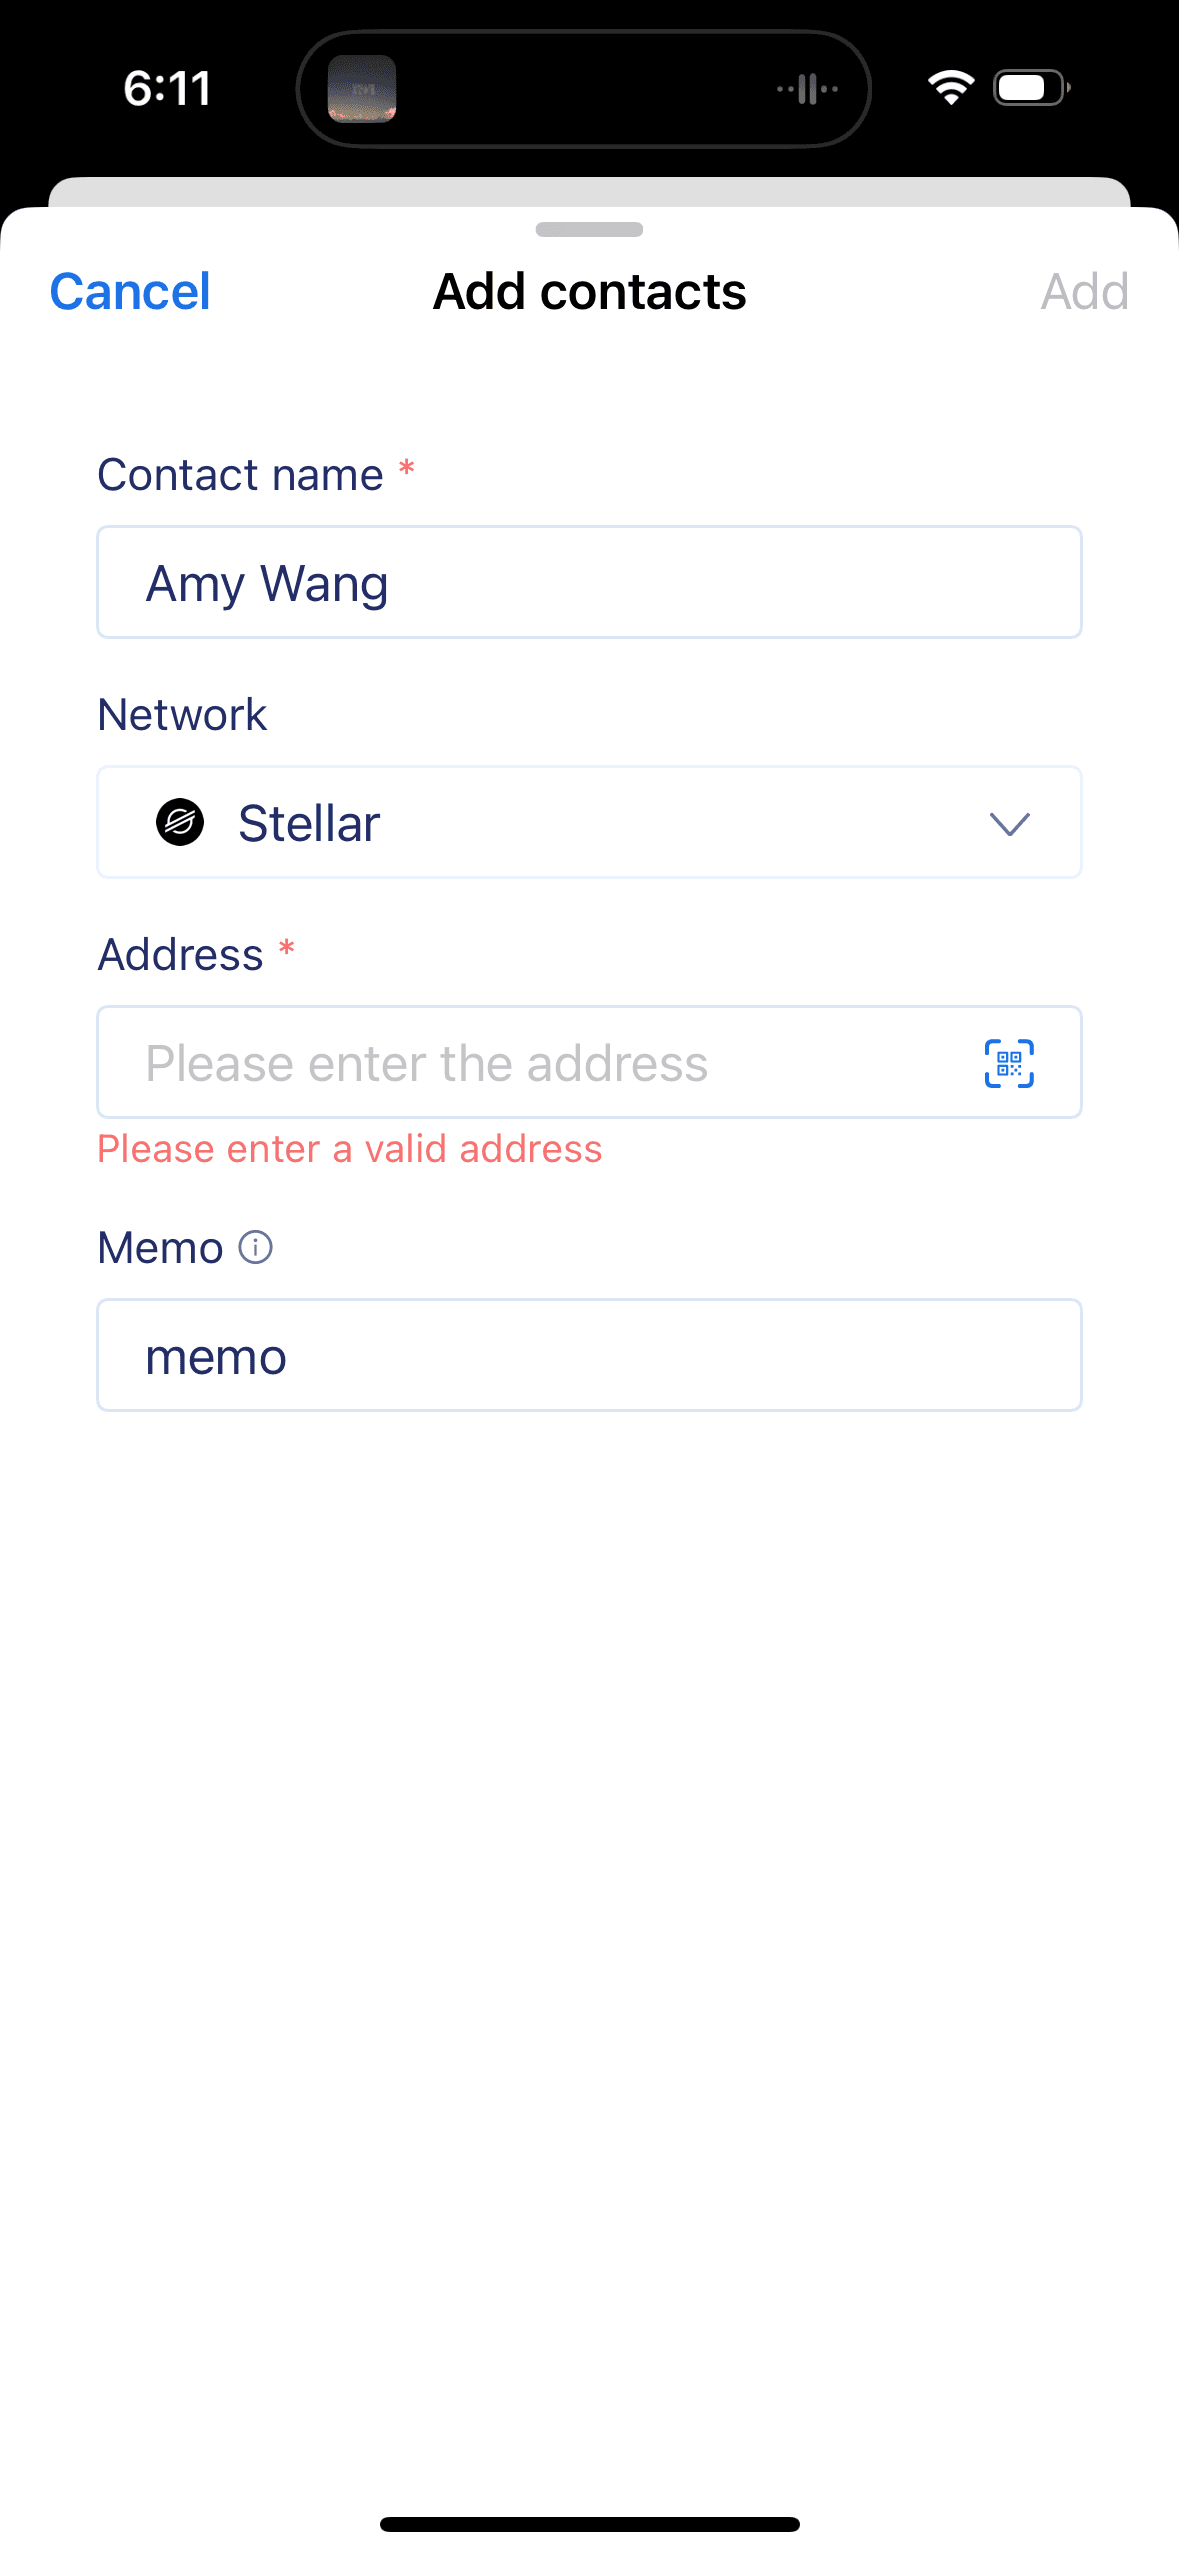The image size is (1179, 2556).
Task: Tap the Dynamic Island media thumbnail
Action: coord(362,89)
